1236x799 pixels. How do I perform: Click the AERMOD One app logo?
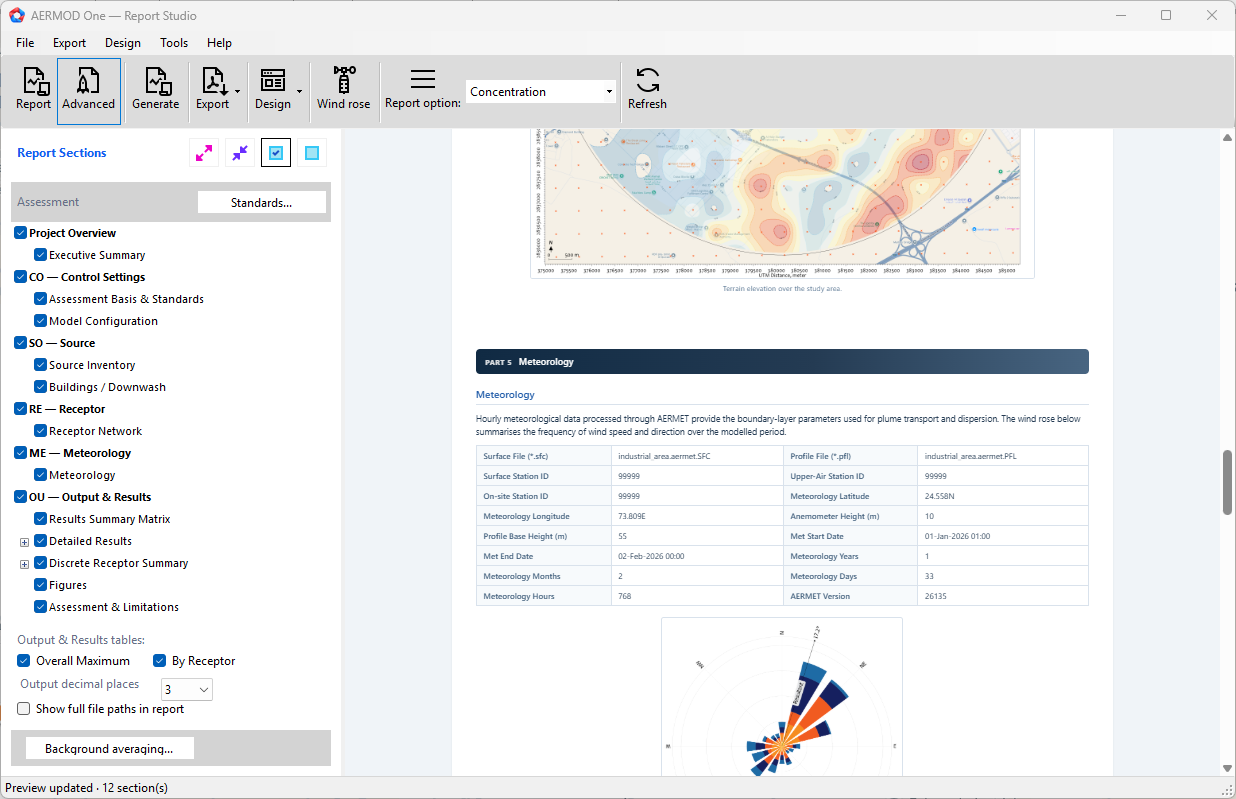point(17,16)
